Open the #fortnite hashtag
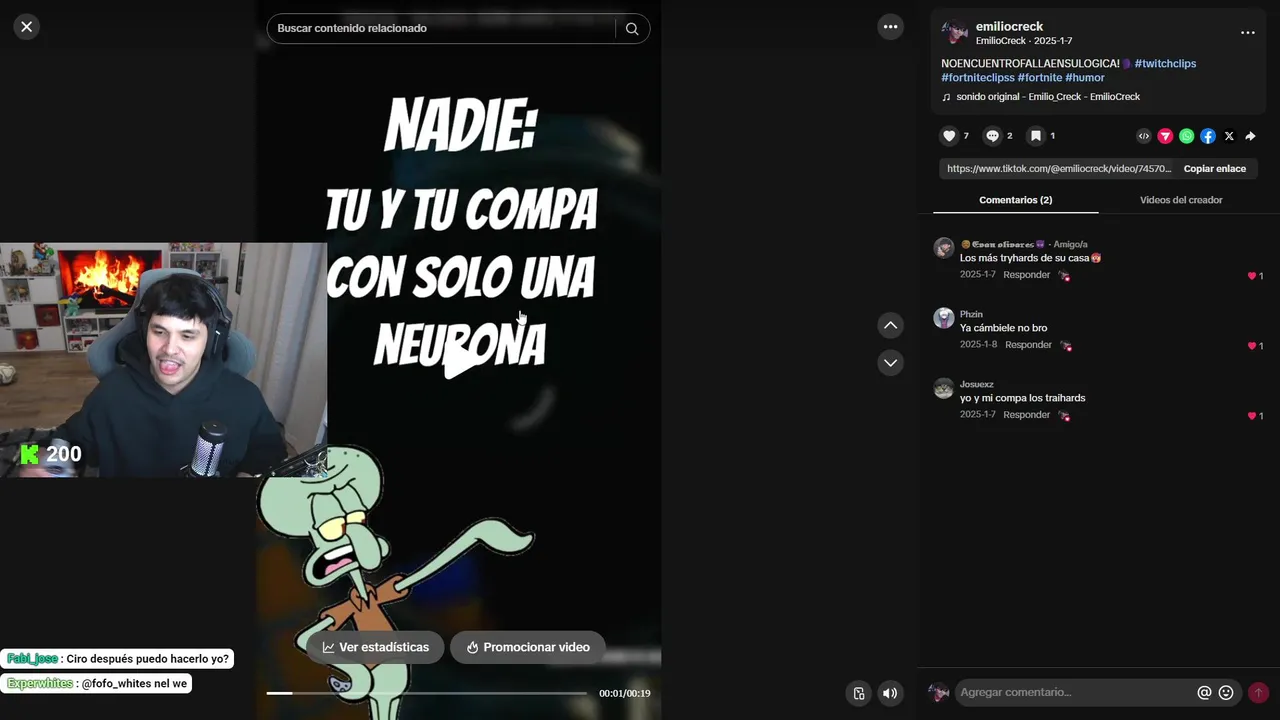 pos(1040,77)
